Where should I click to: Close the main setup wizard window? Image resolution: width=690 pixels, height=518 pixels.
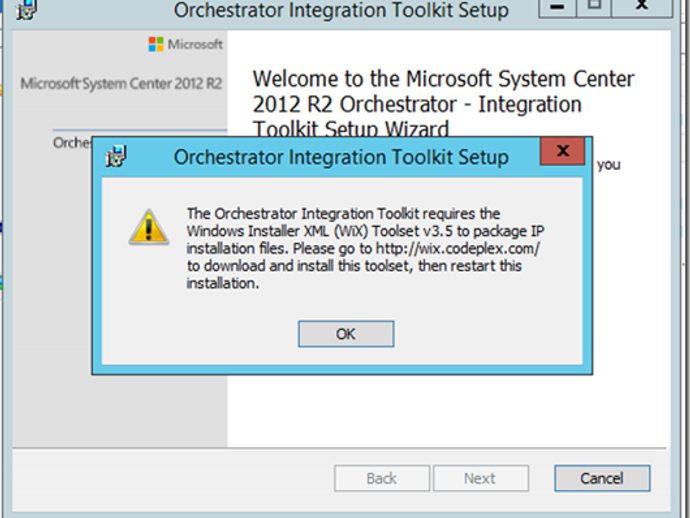642,7
